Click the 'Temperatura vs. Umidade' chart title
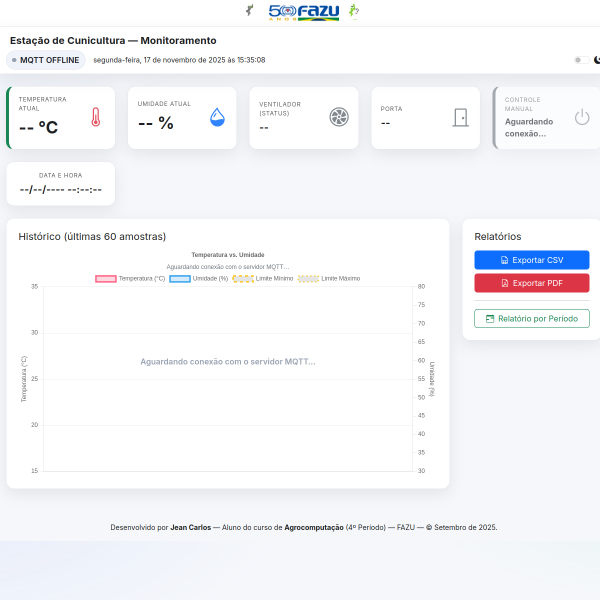 coord(228,255)
